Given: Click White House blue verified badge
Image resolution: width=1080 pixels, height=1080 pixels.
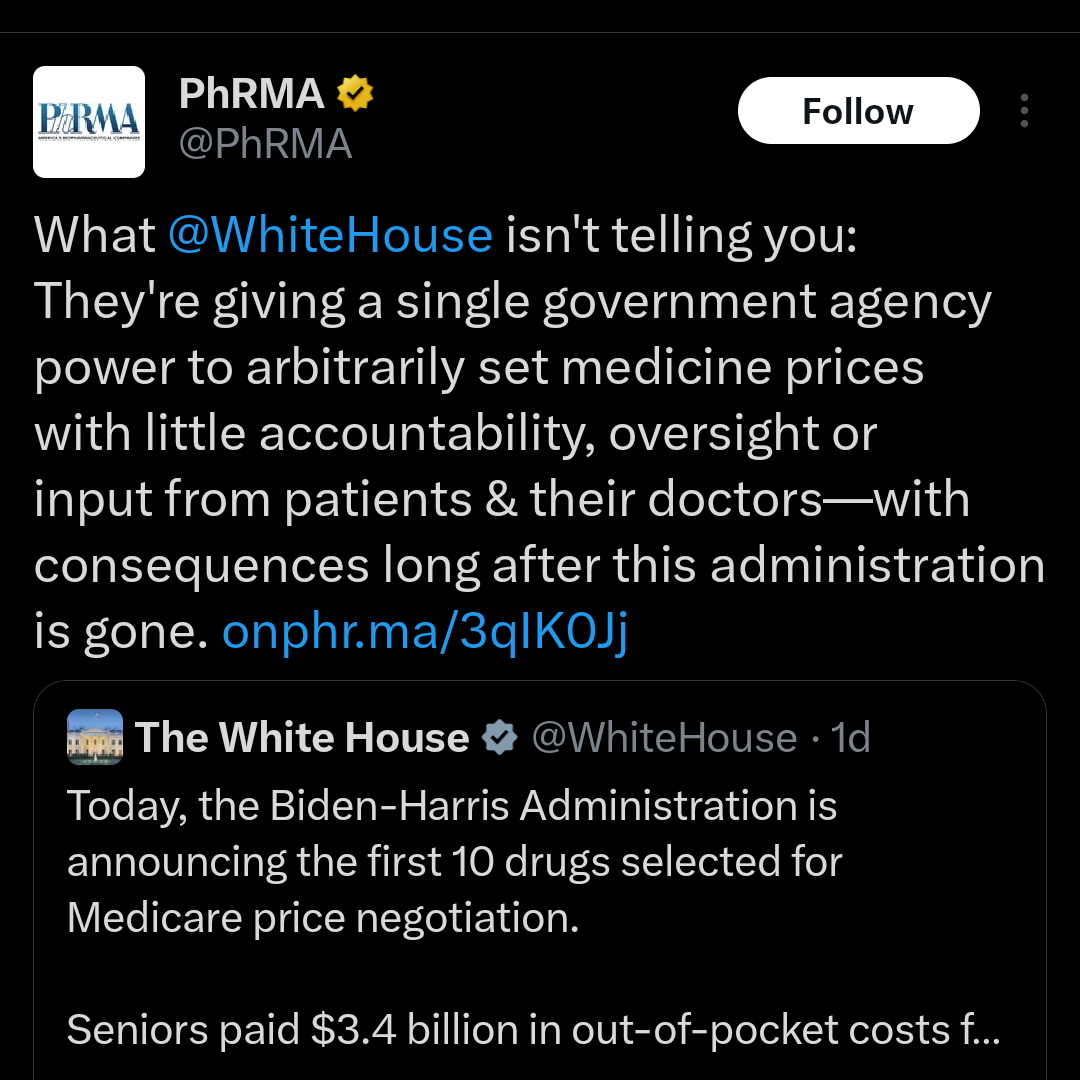Looking at the screenshot, I should click(x=499, y=738).
